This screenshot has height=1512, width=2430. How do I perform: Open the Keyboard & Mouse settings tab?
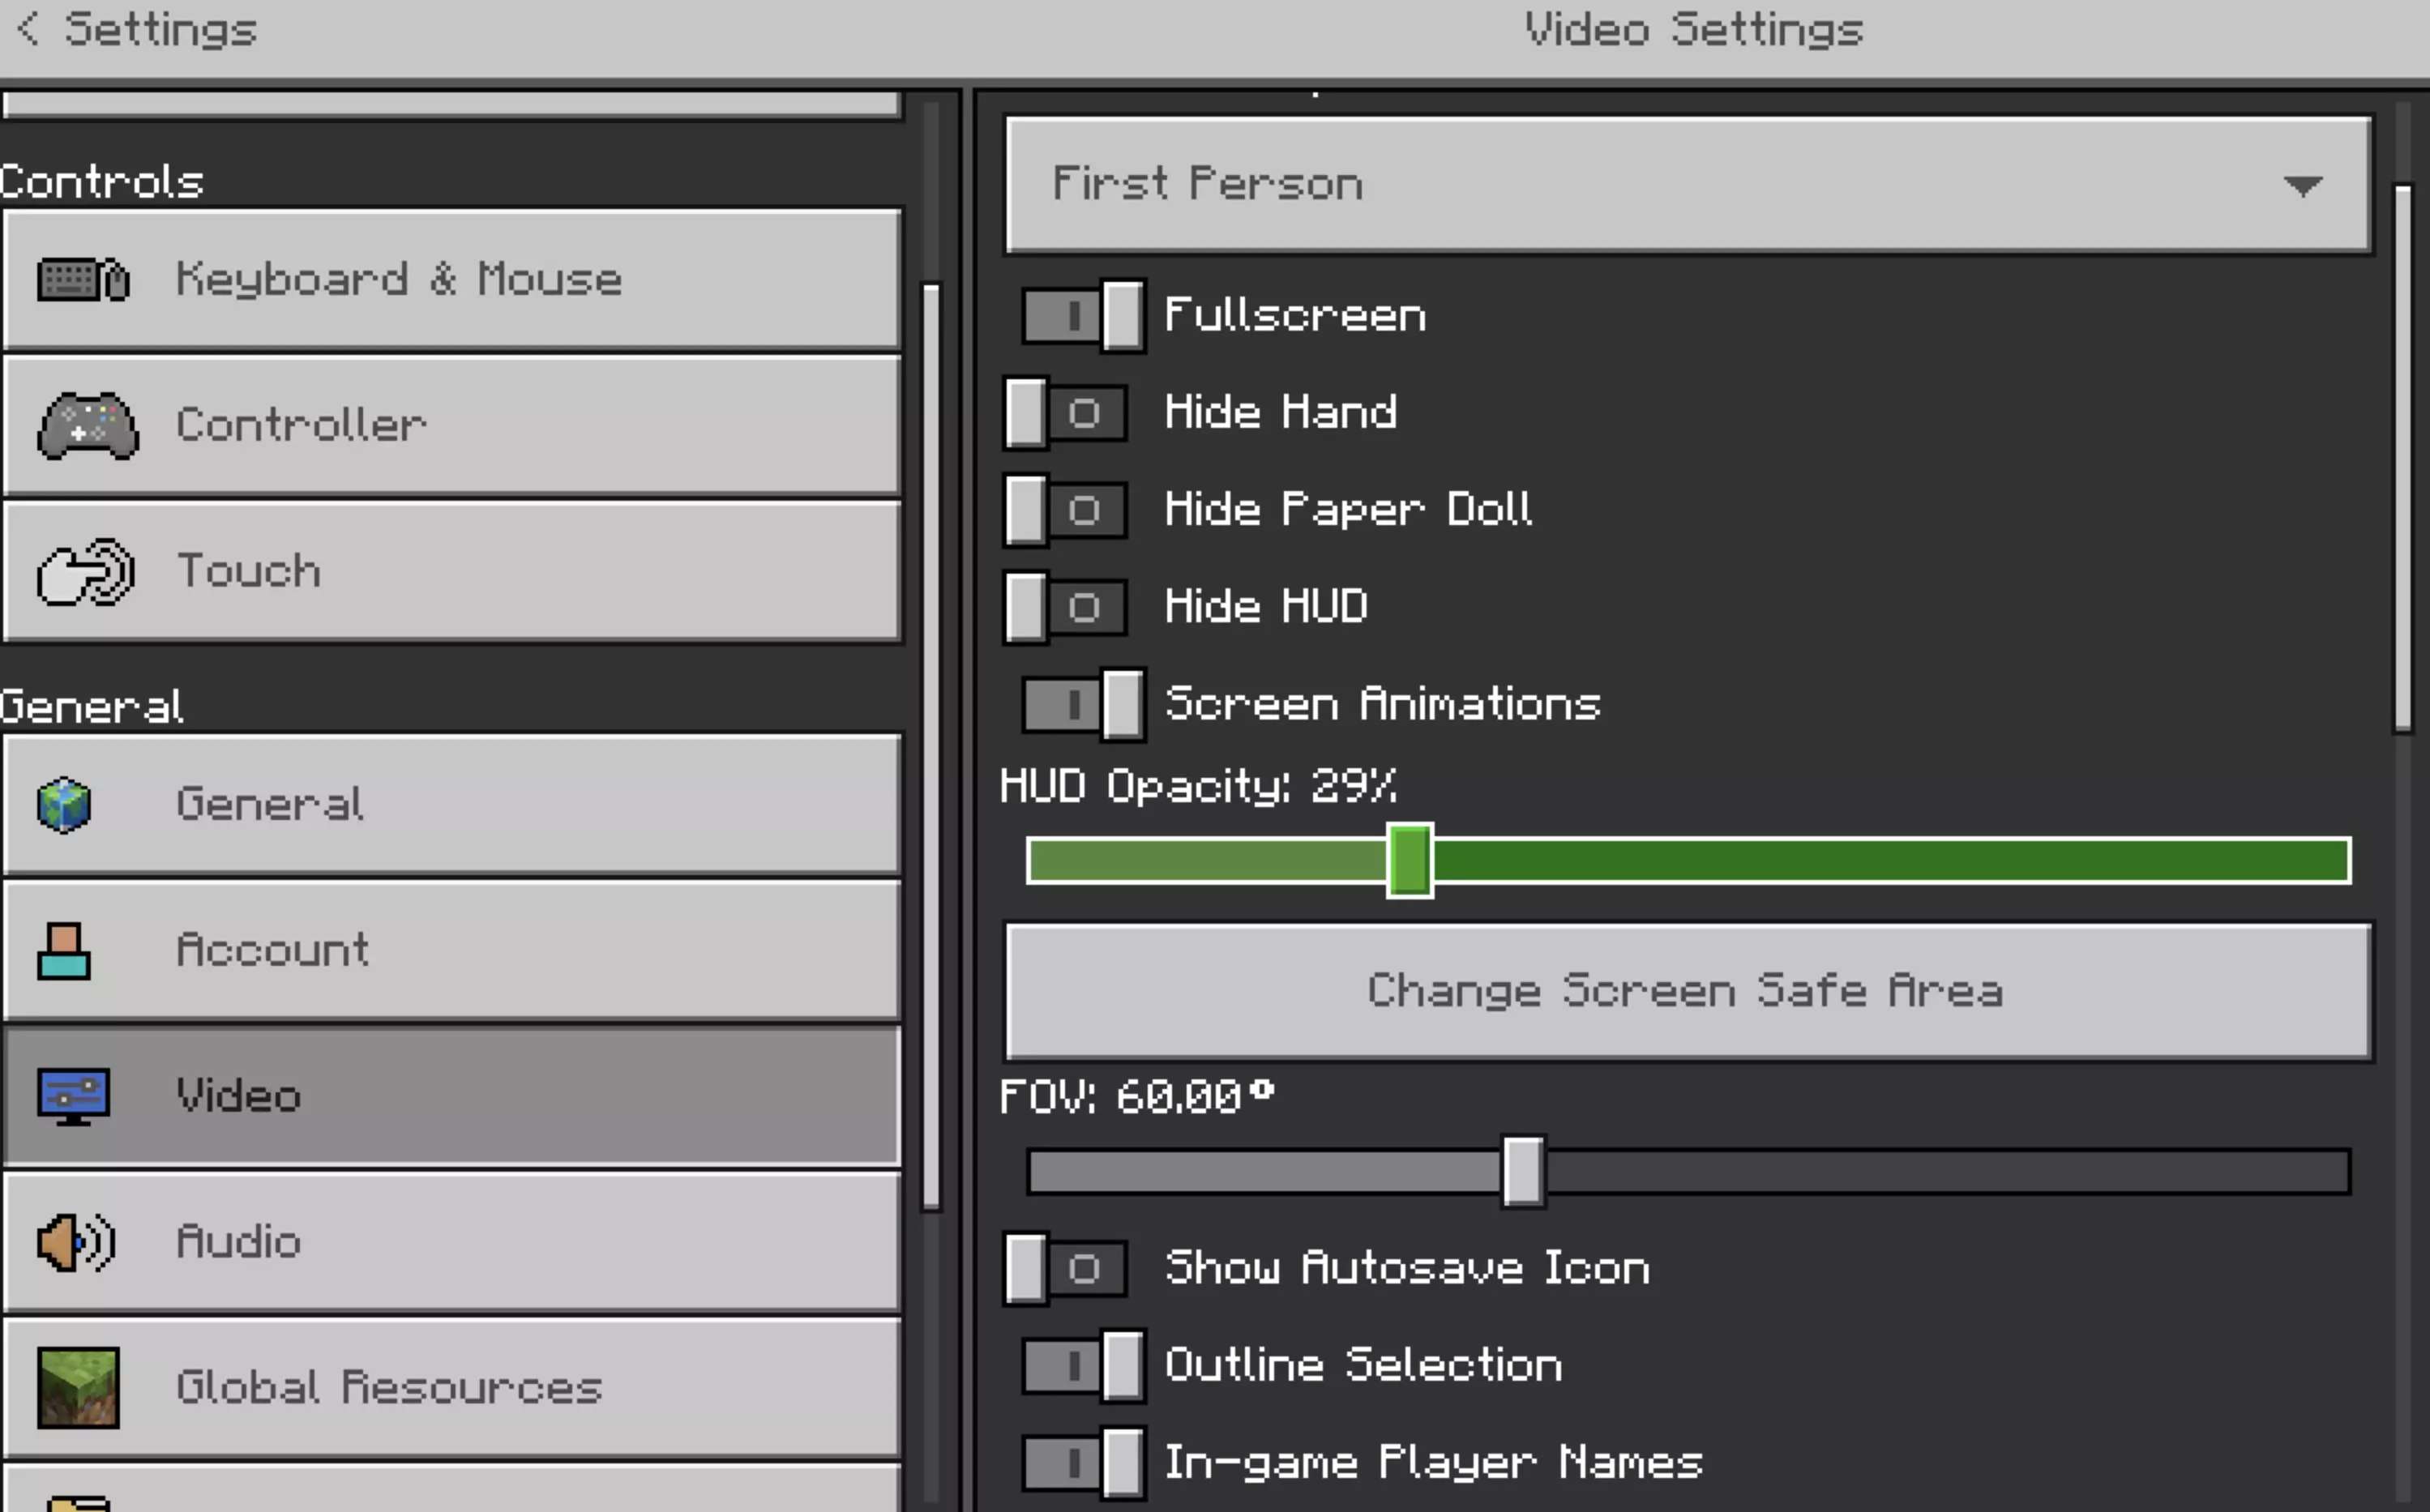(452, 280)
